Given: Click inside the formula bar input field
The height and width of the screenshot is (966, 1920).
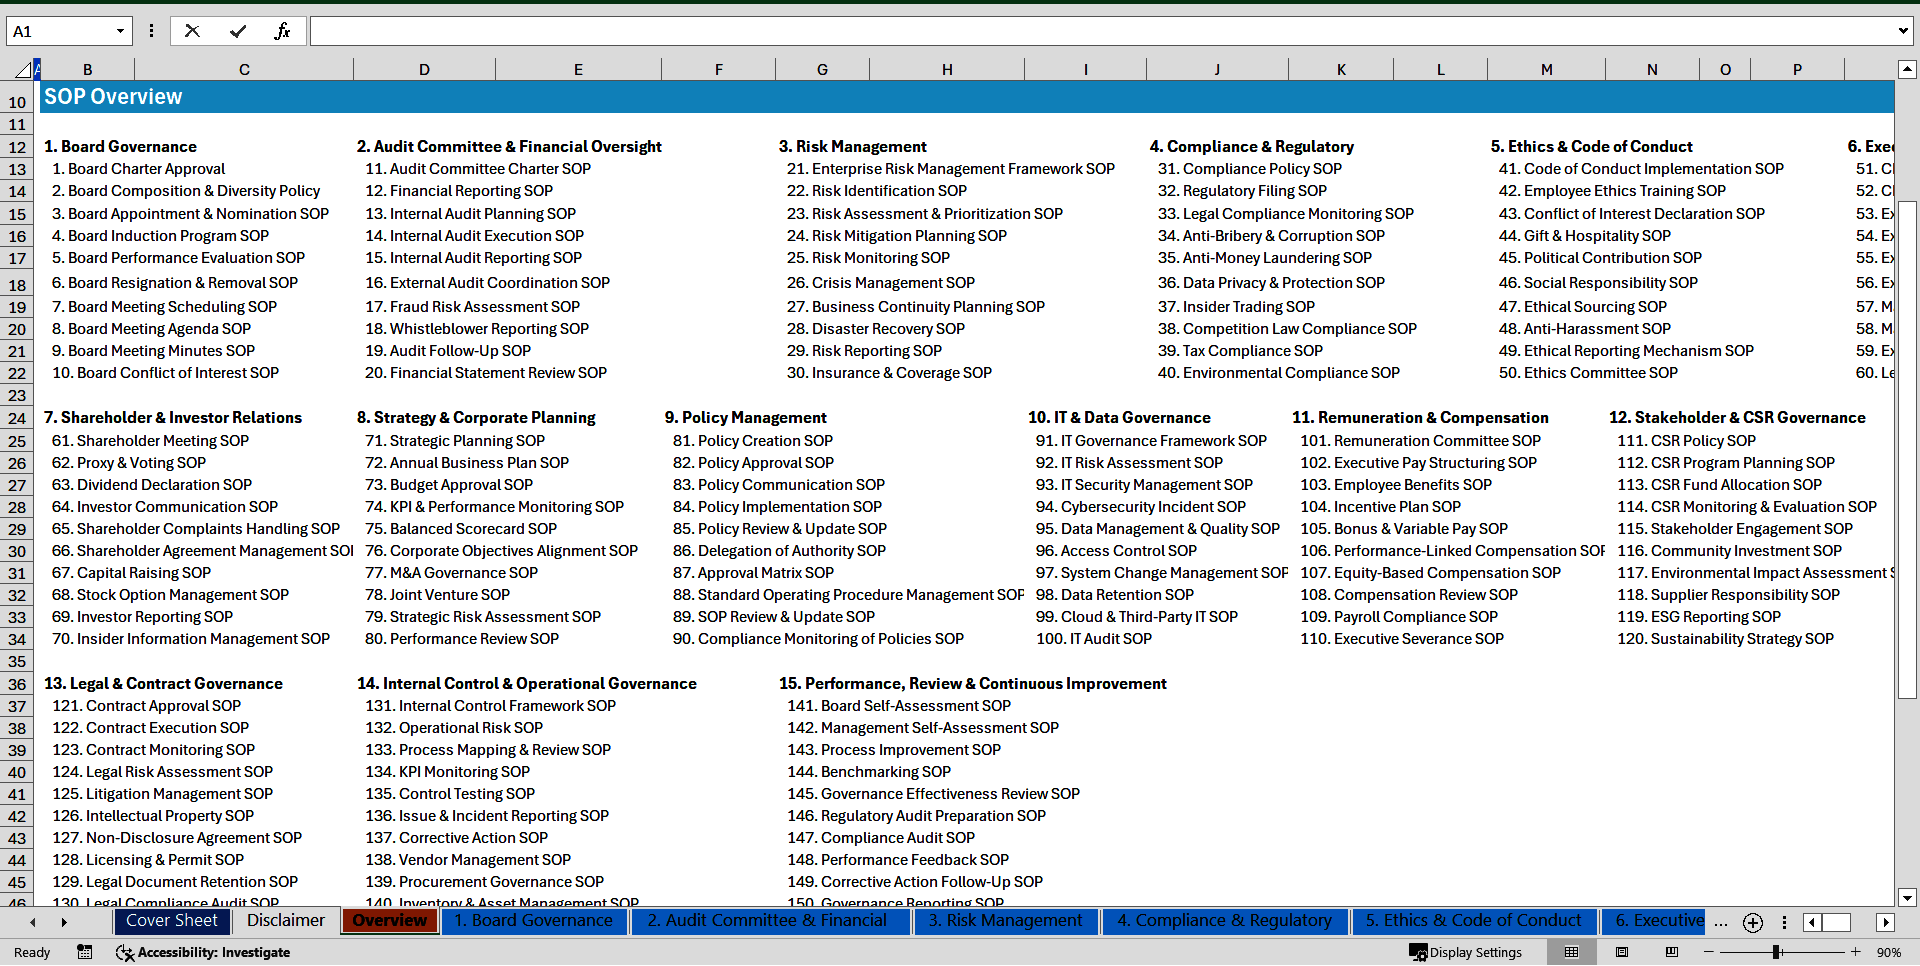Looking at the screenshot, I should 1100,31.
